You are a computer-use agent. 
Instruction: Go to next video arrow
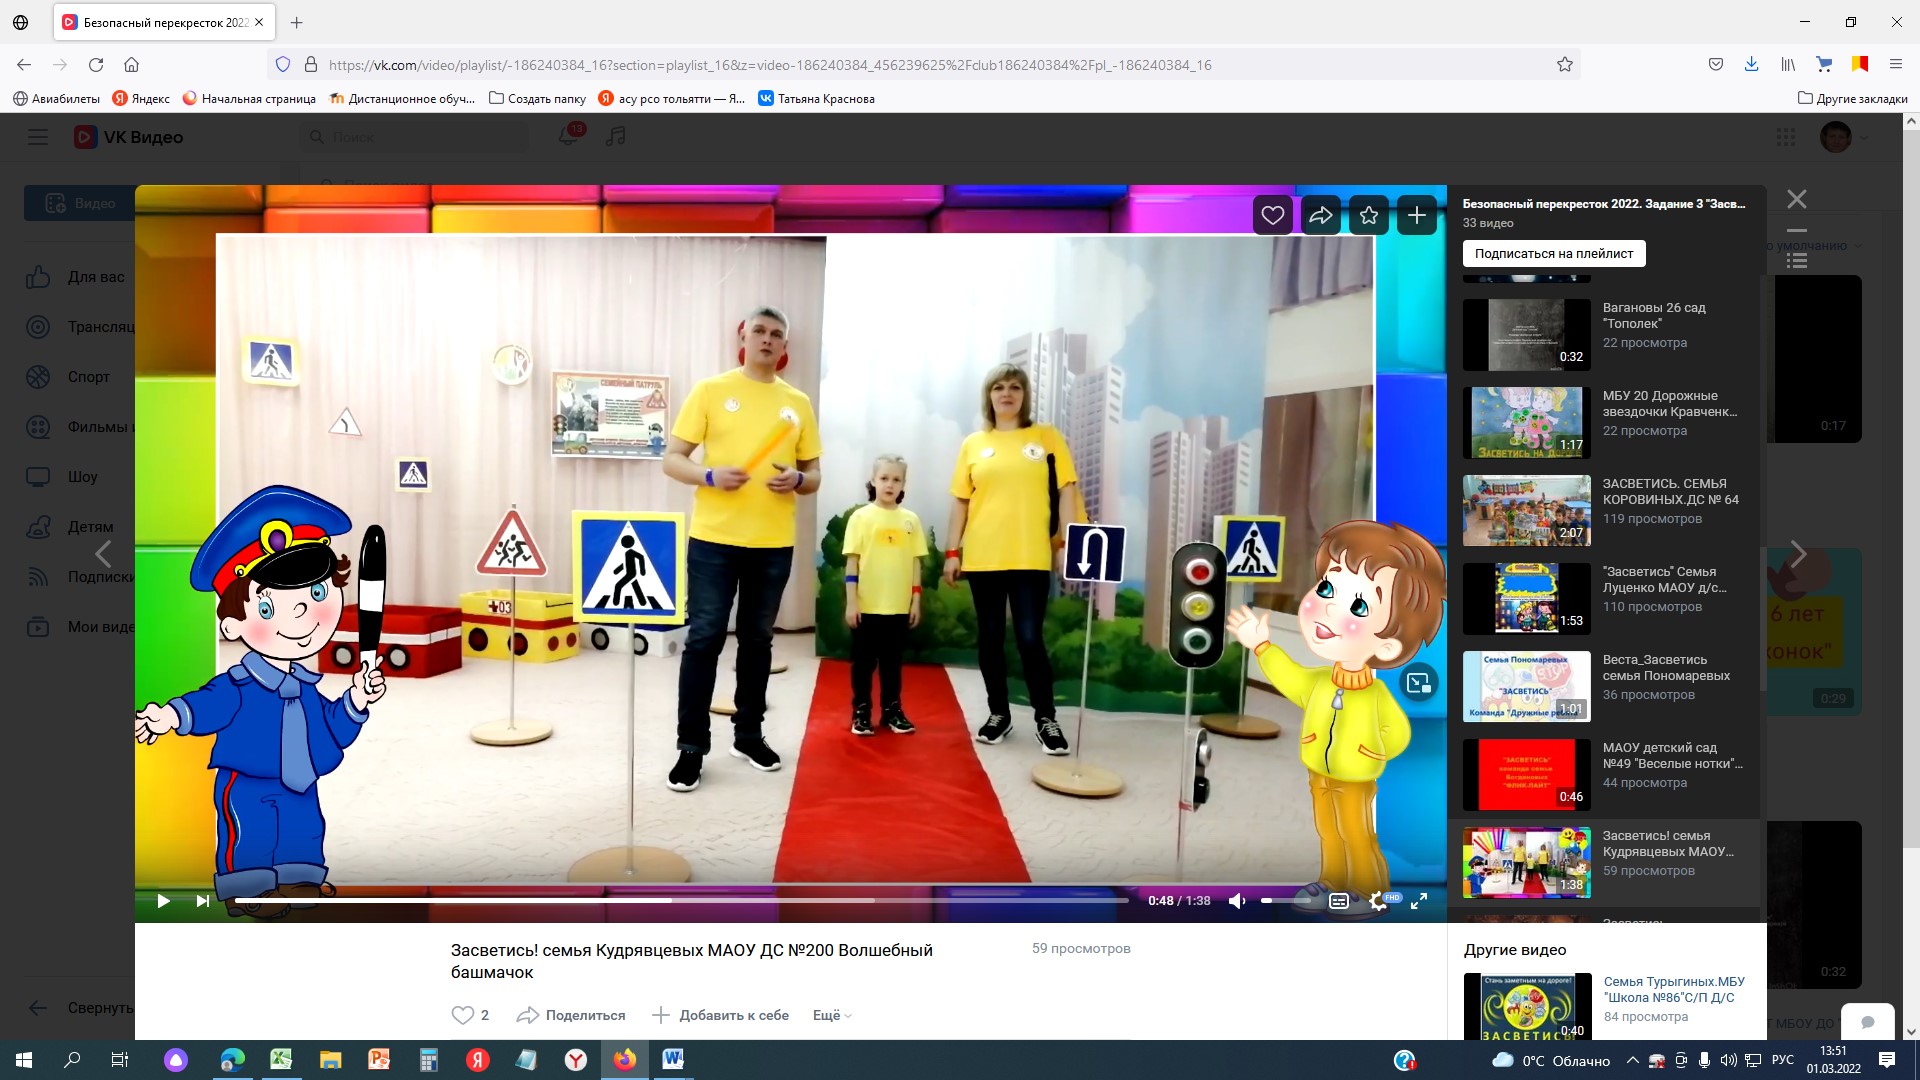[1798, 553]
